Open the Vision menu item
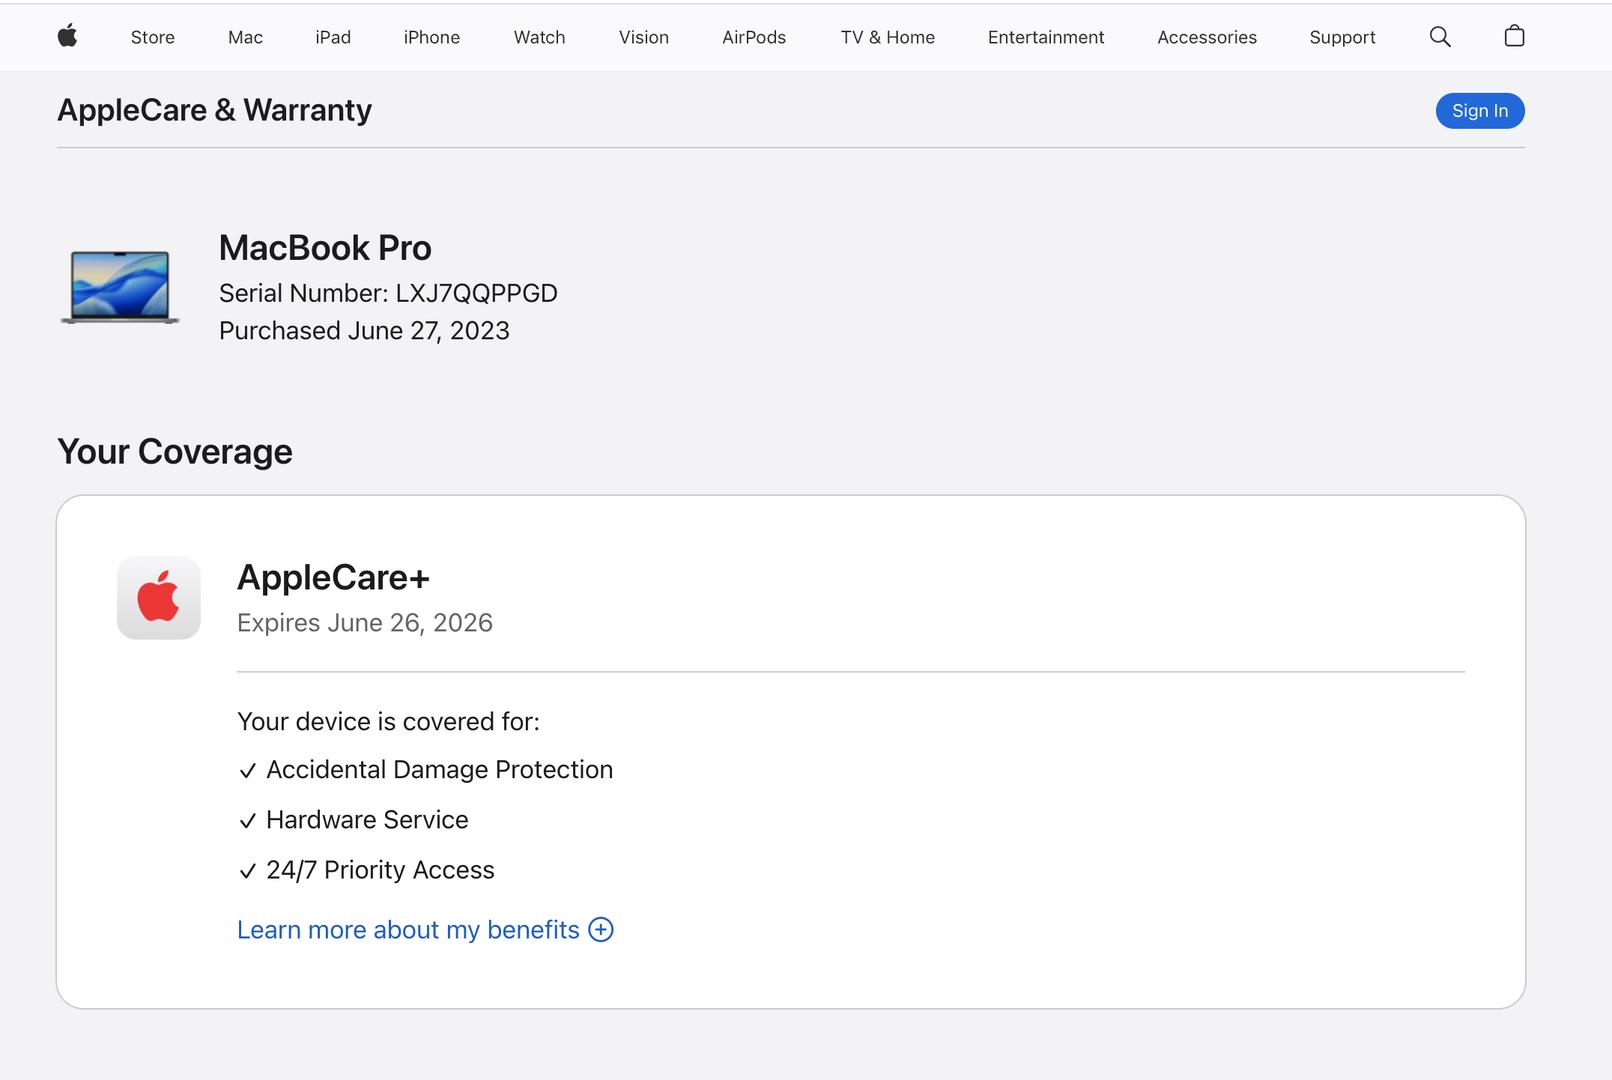Image resolution: width=1612 pixels, height=1080 pixels. 643,37
